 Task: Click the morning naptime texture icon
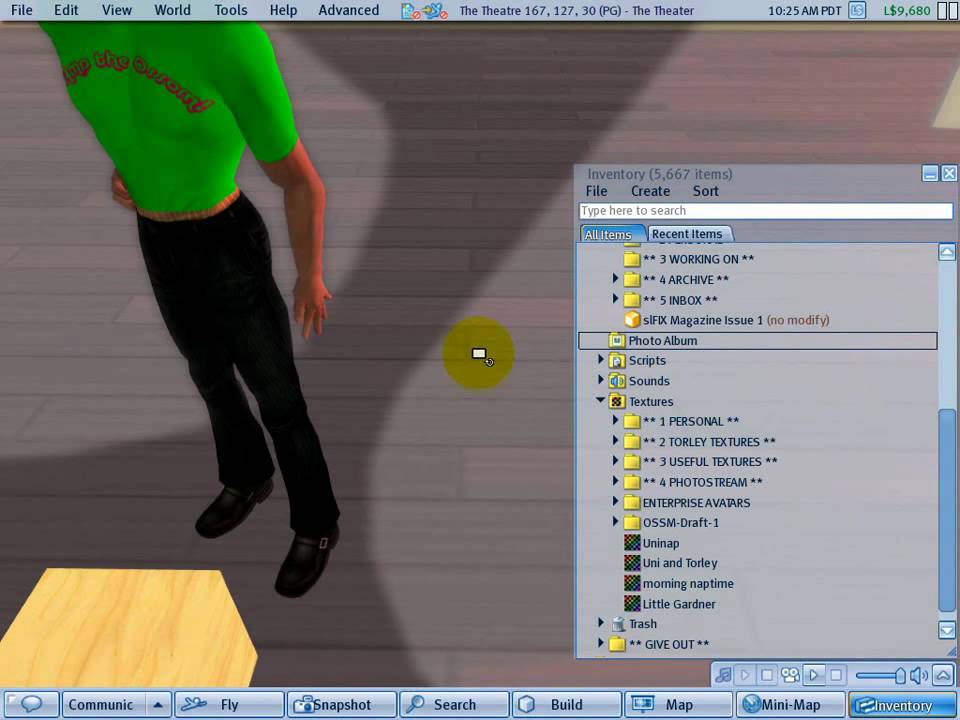pos(632,583)
